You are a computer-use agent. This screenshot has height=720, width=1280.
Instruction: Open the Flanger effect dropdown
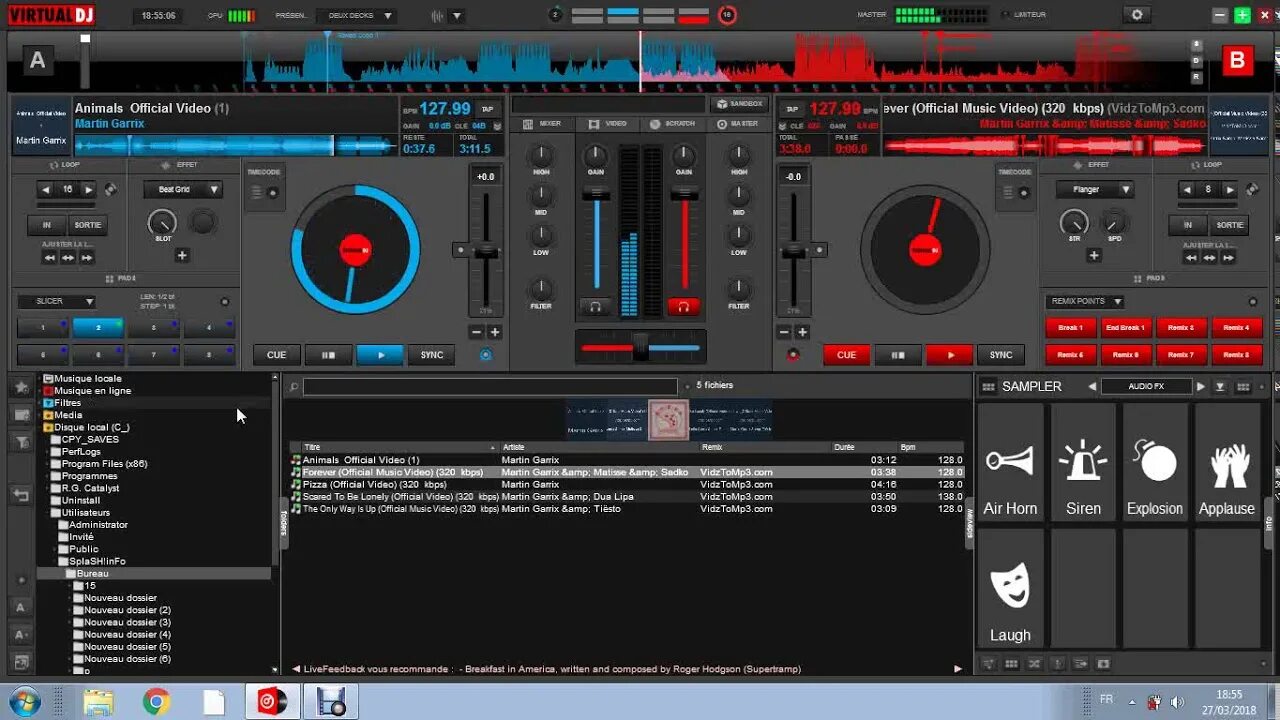pyautogui.click(x=1095, y=189)
